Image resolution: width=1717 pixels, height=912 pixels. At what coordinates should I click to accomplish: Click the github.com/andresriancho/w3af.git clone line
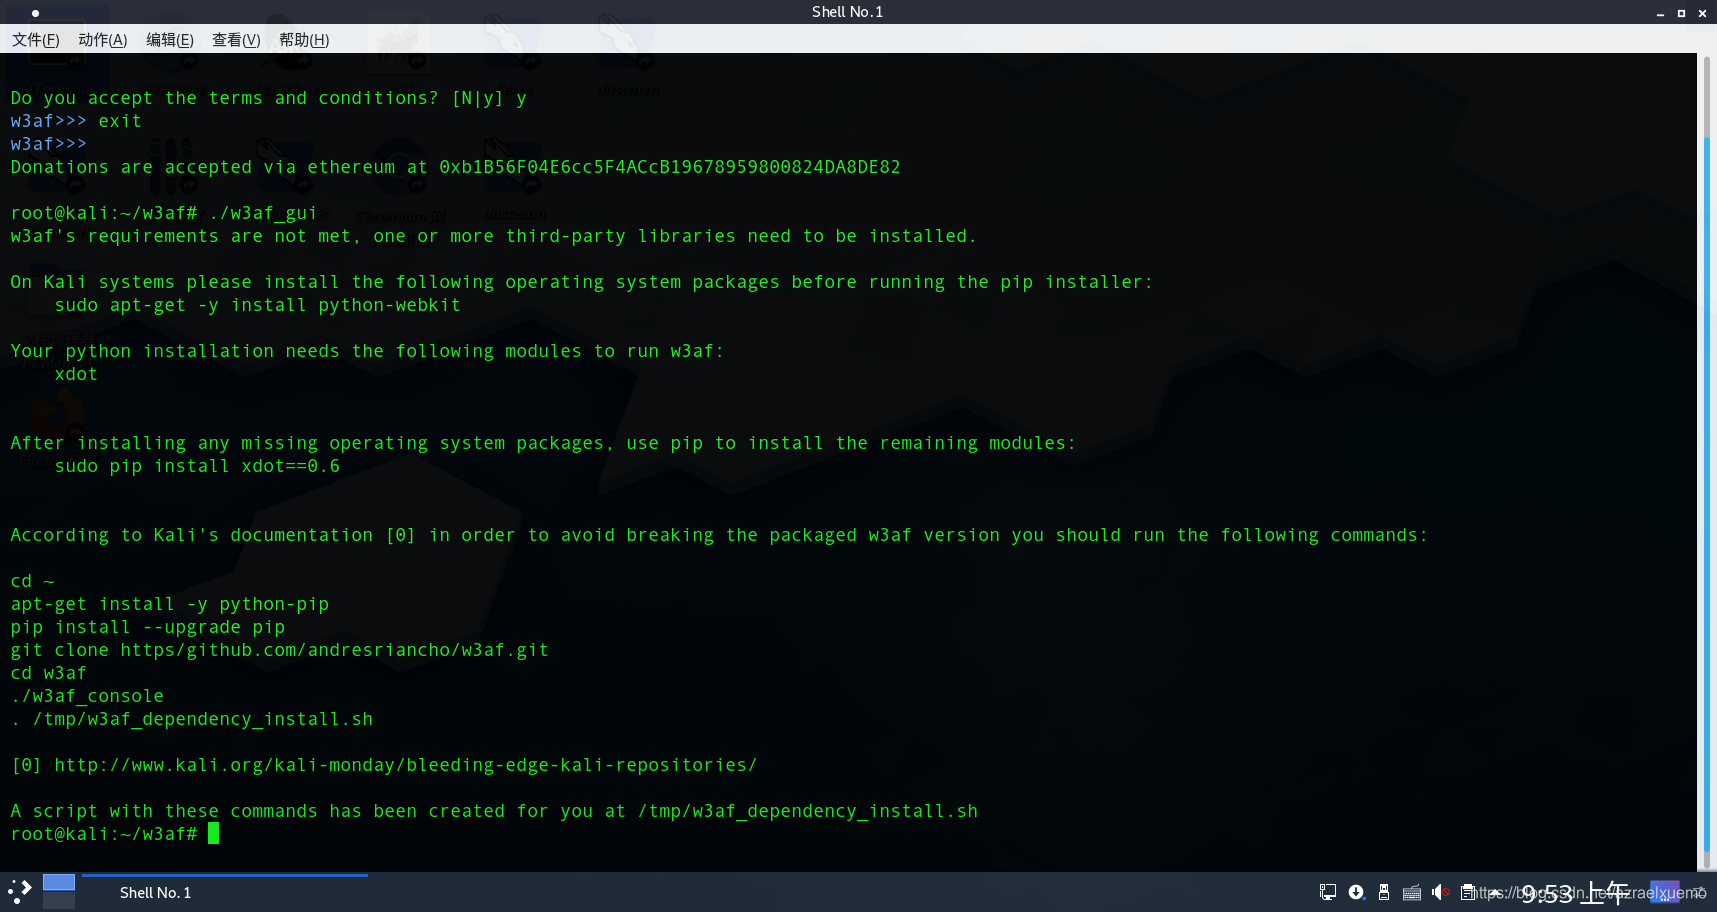[x=280, y=650]
